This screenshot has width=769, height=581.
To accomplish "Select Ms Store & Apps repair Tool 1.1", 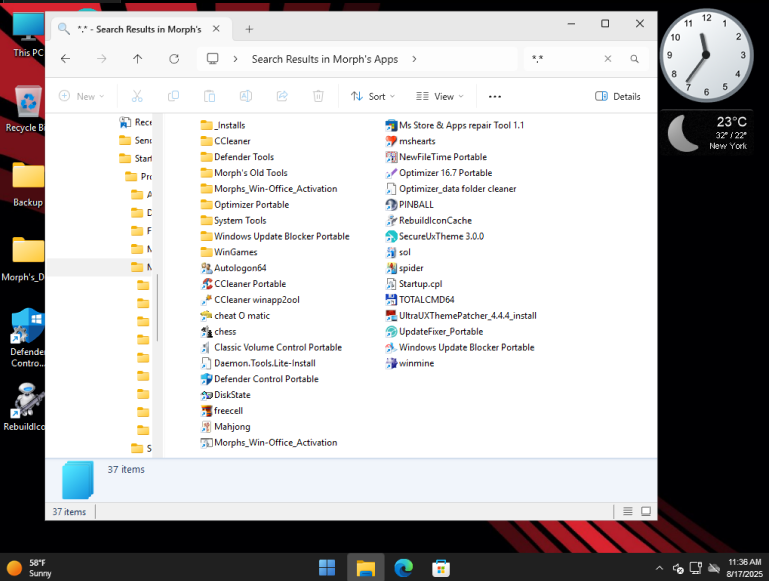I will (x=455, y=126).
